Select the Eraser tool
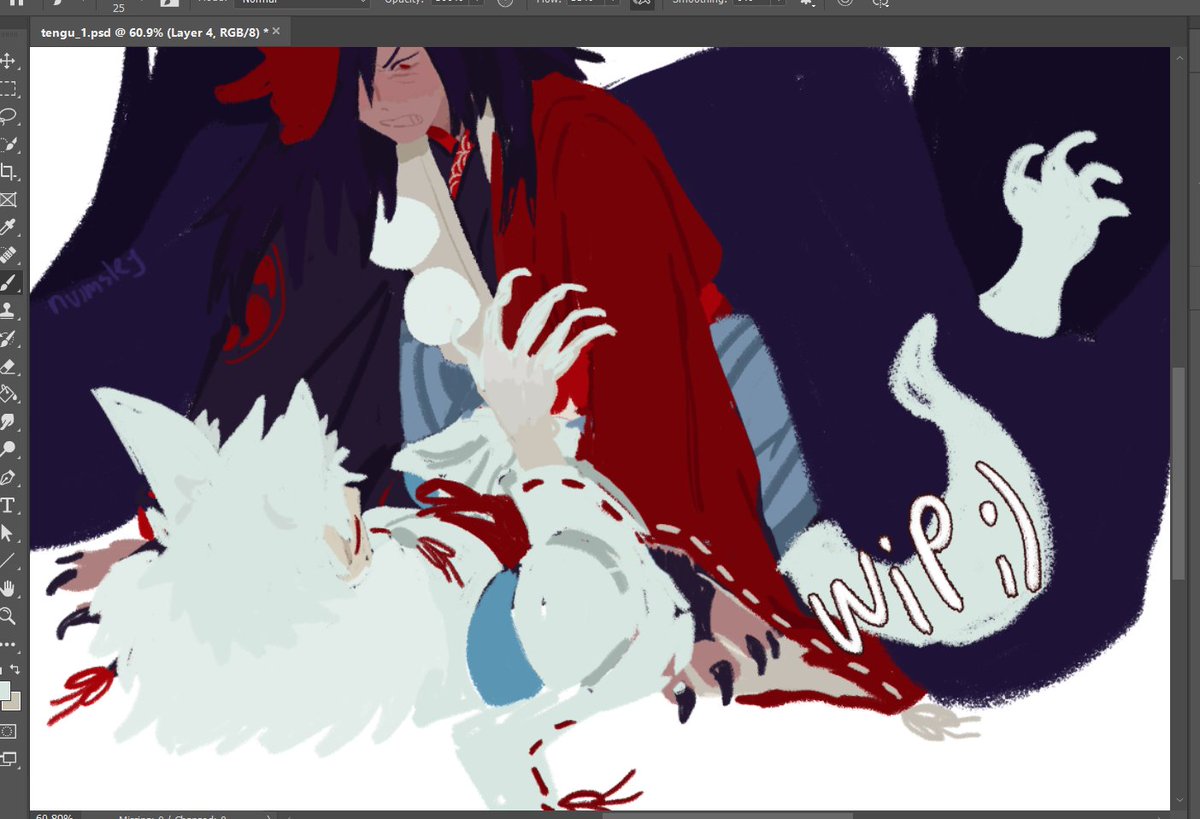 coord(9,366)
